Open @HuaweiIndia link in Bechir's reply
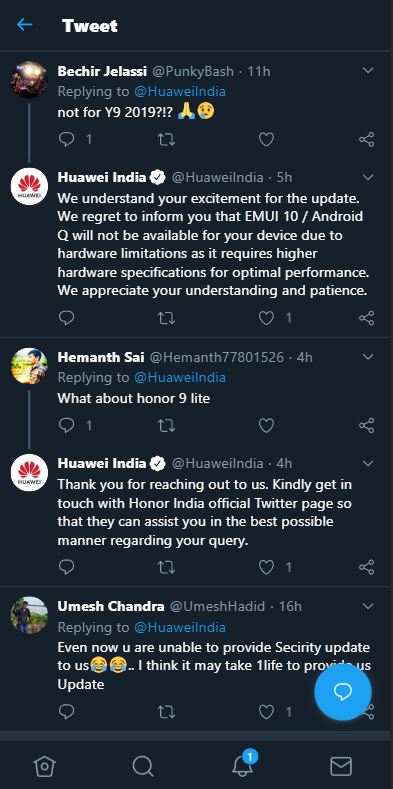 click(180, 91)
